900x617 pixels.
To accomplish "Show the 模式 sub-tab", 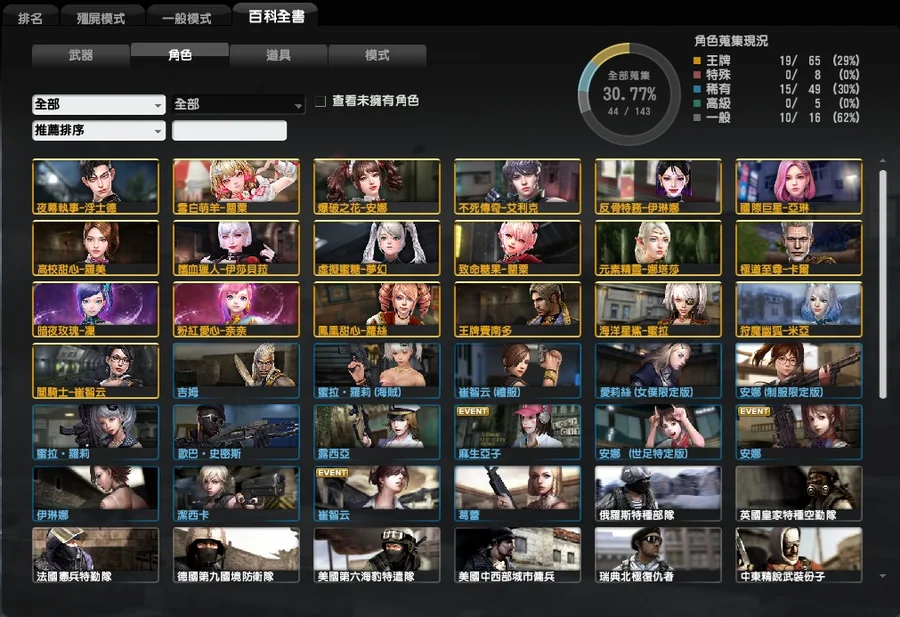I will [x=377, y=55].
